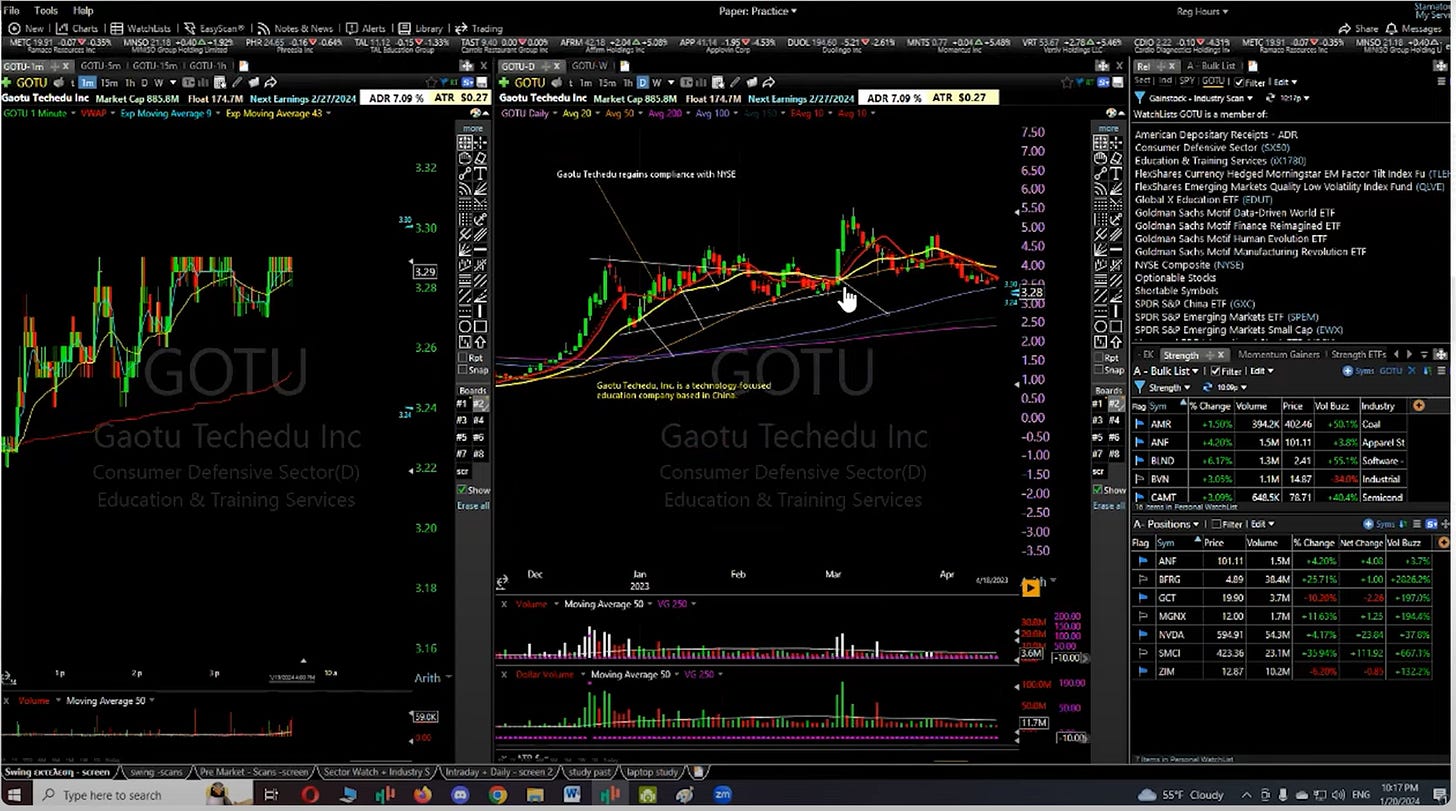1456x811 pixels.
Task: Open 'Pre Market - Scans -screen' layout tab
Action: click(255, 772)
